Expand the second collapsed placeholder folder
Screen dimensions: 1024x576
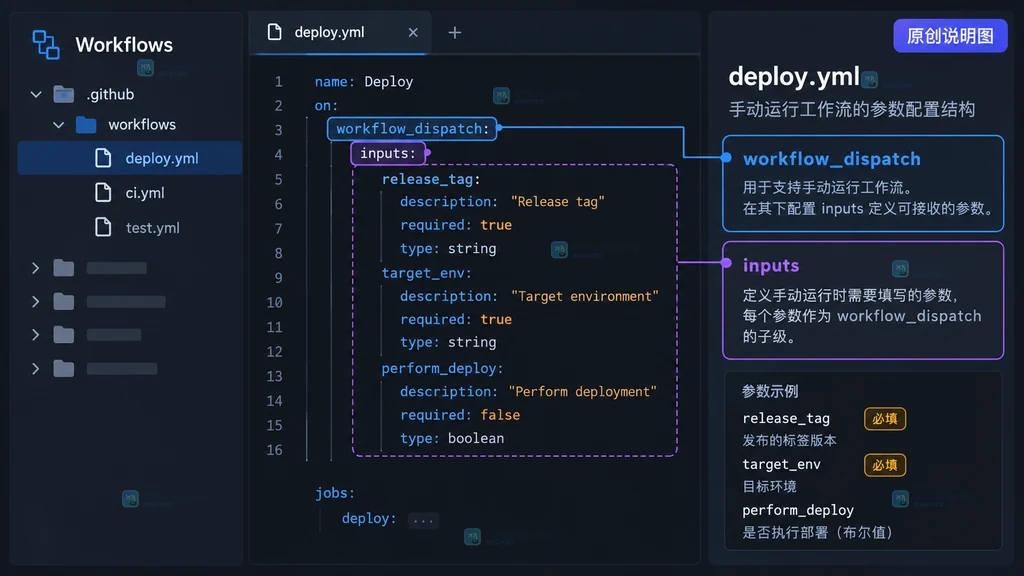point(35,301)
